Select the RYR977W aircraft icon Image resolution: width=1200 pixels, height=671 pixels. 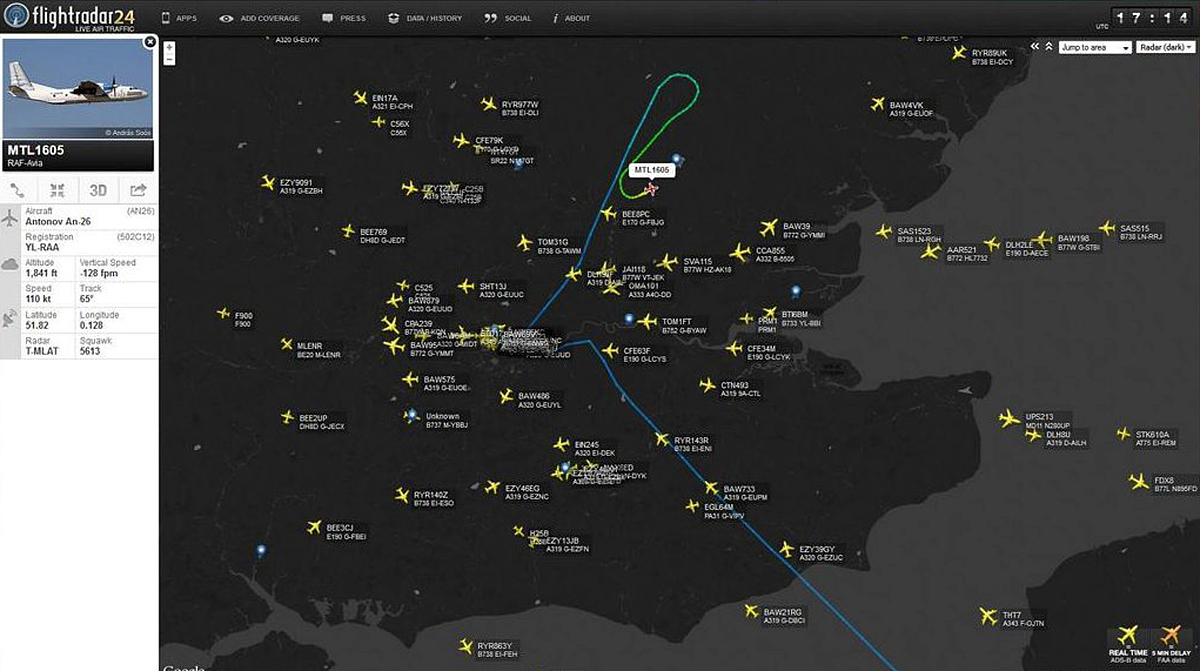tap(488, 104)
